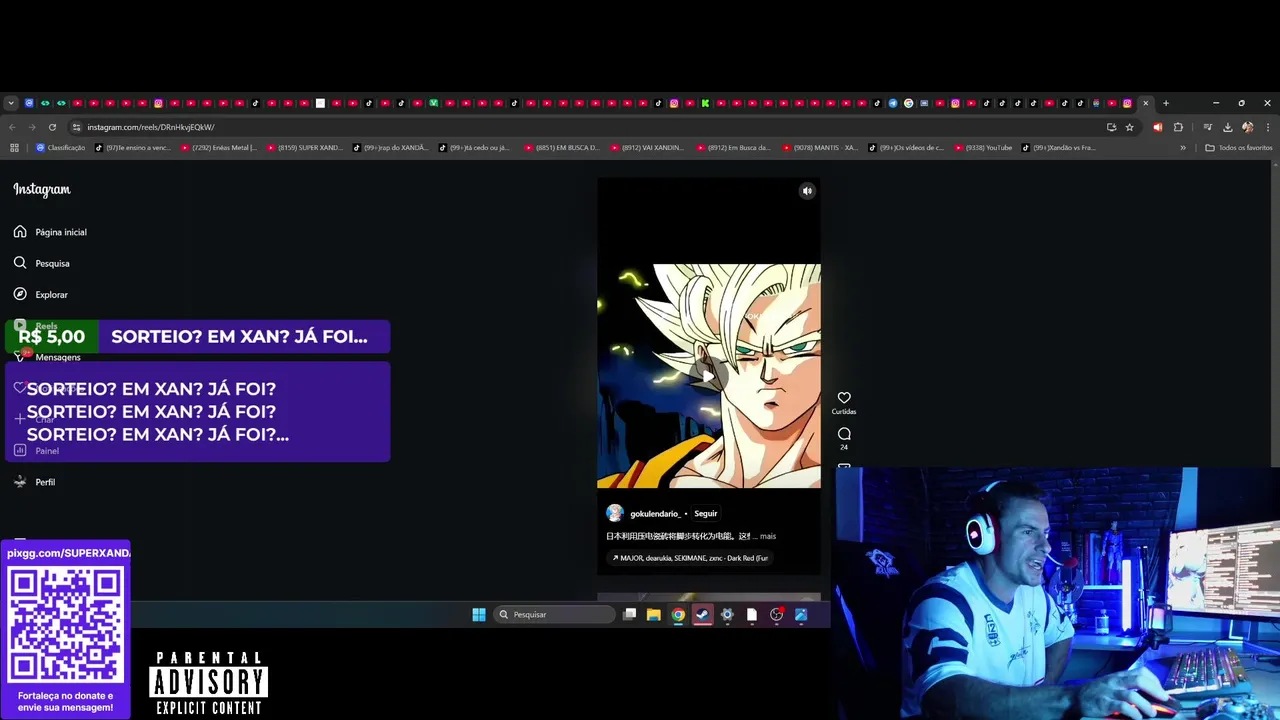Open the Classificação bookmark
The image size is (1280, 720).
click(61, 148)
